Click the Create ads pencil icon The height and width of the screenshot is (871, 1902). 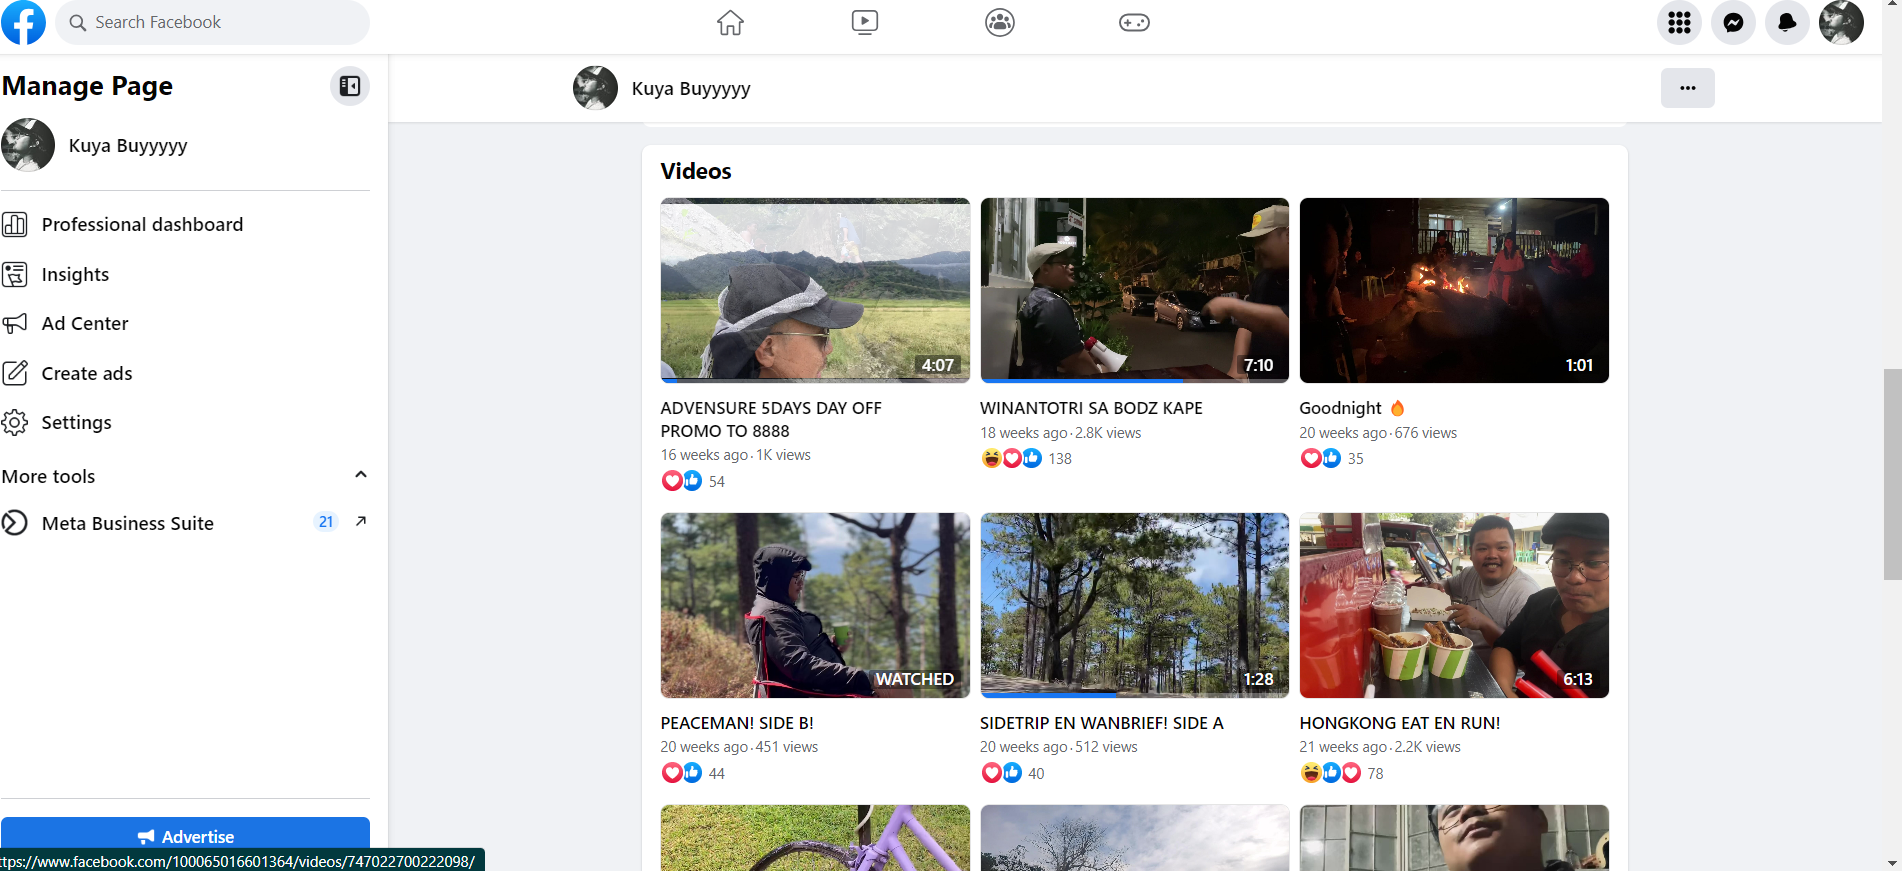coord(15,373)
